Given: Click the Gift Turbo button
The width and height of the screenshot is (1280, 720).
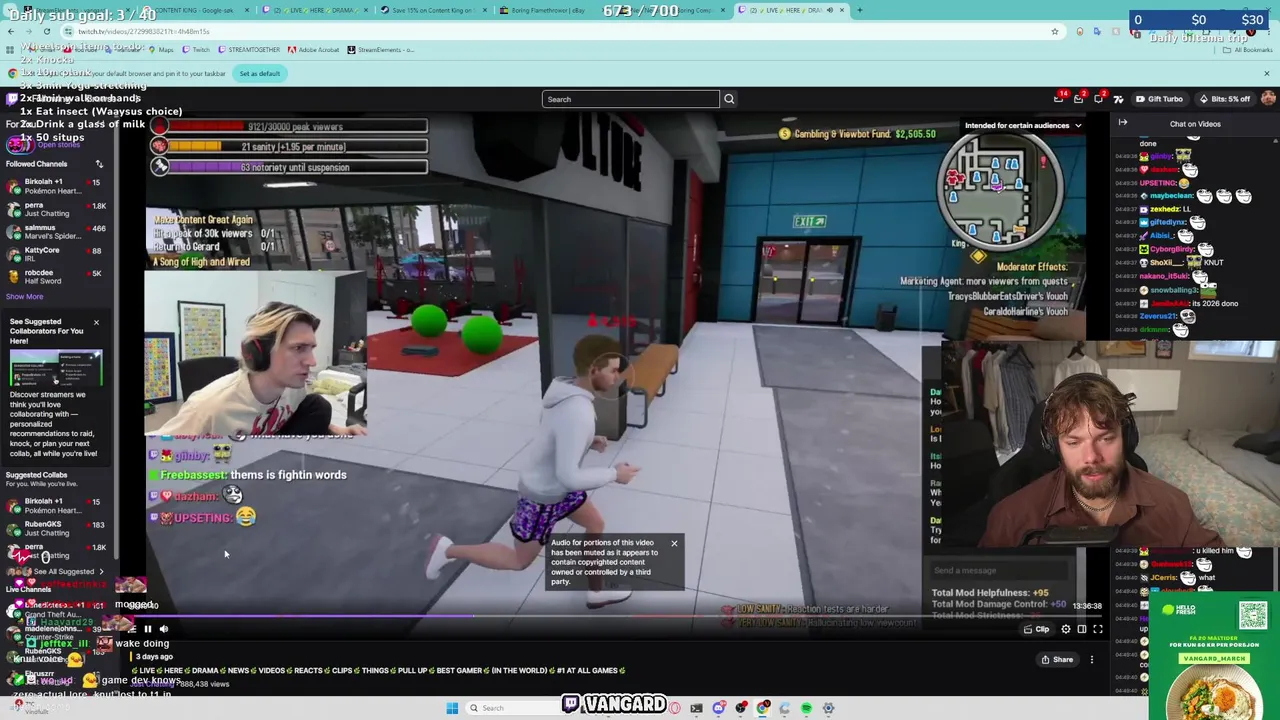Looking at the screenshot, I should [1160, 99].
